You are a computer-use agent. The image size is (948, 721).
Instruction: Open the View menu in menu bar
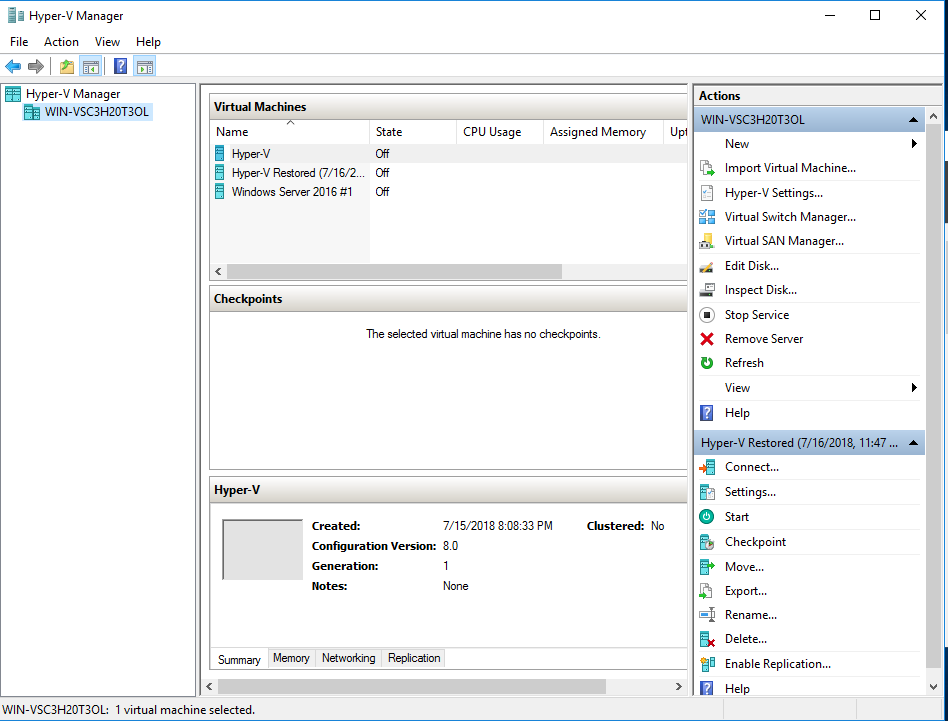point(107,42)
